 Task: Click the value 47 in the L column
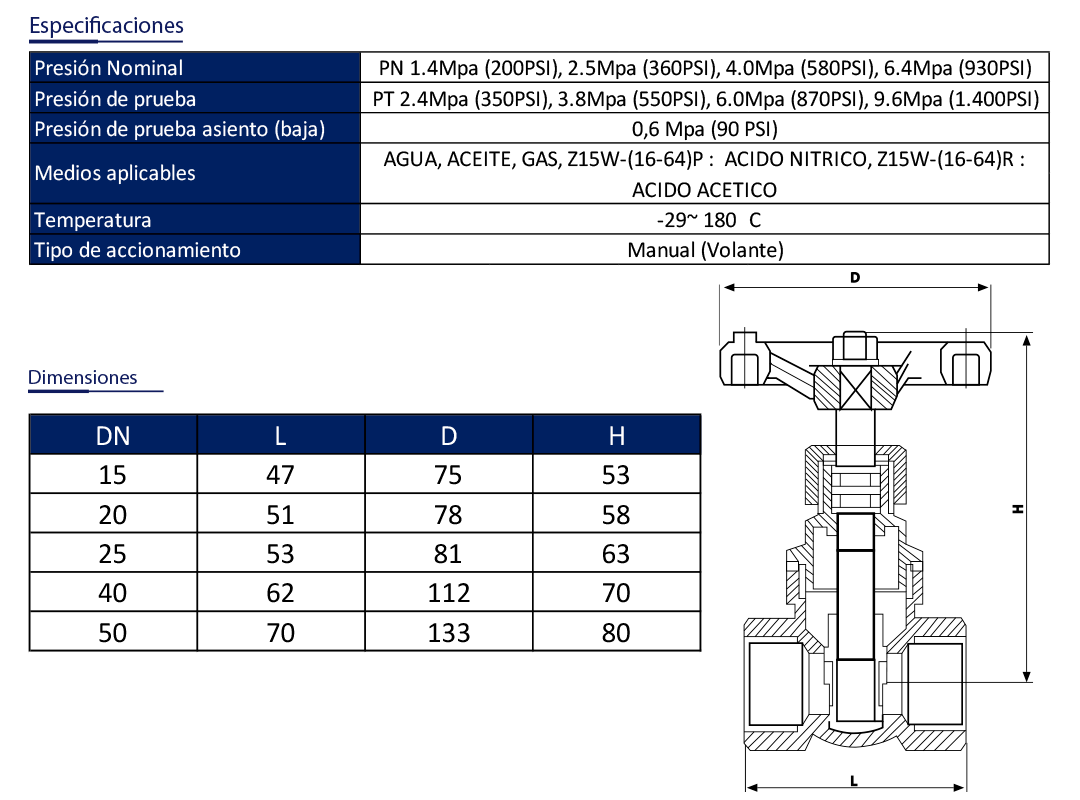tap(281, 475)
